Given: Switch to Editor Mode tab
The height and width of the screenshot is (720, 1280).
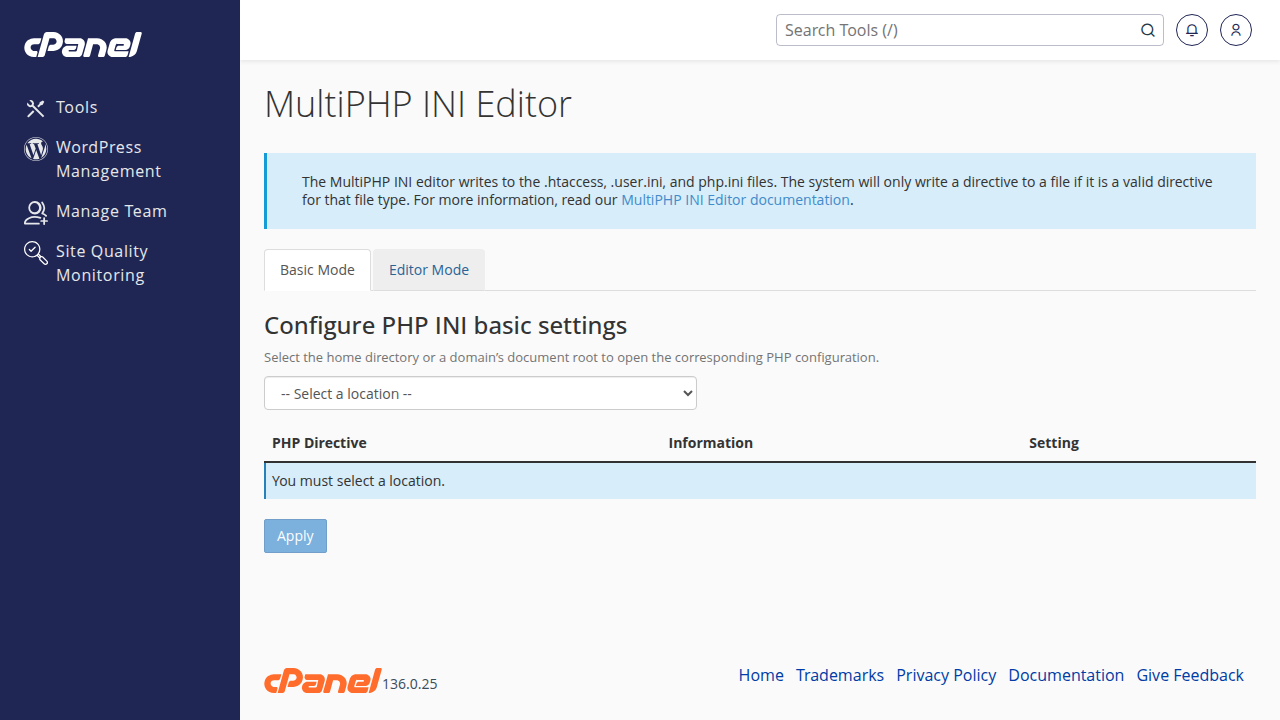Looking at the screenshot, I should [x=429, y=270].
